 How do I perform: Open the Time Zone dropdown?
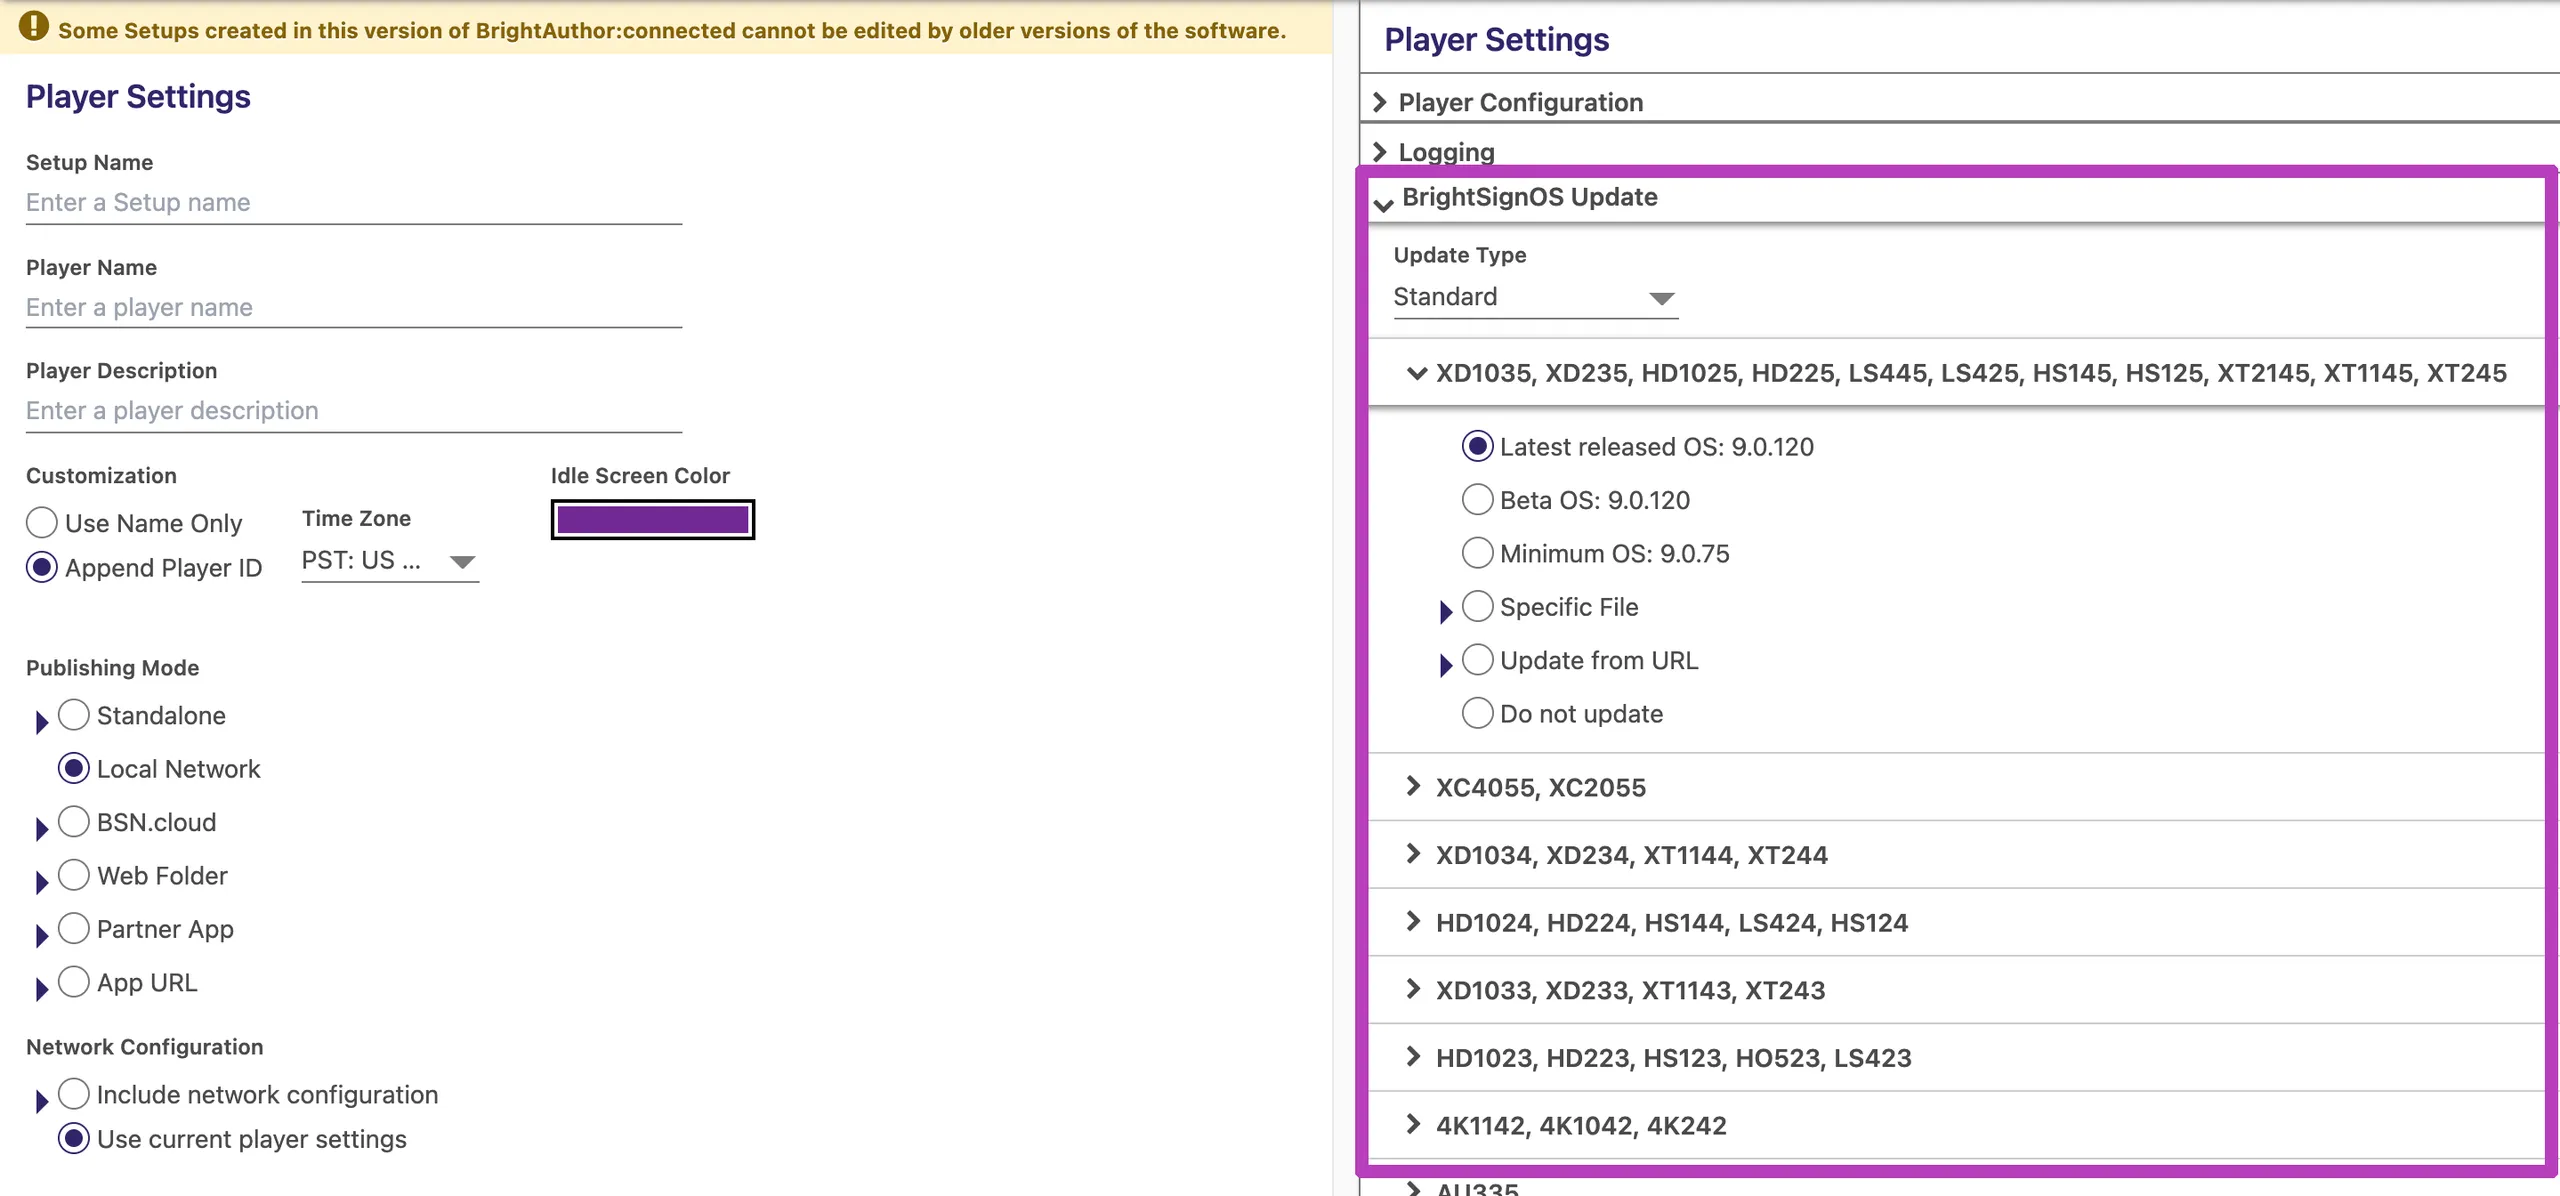(390, 561)
